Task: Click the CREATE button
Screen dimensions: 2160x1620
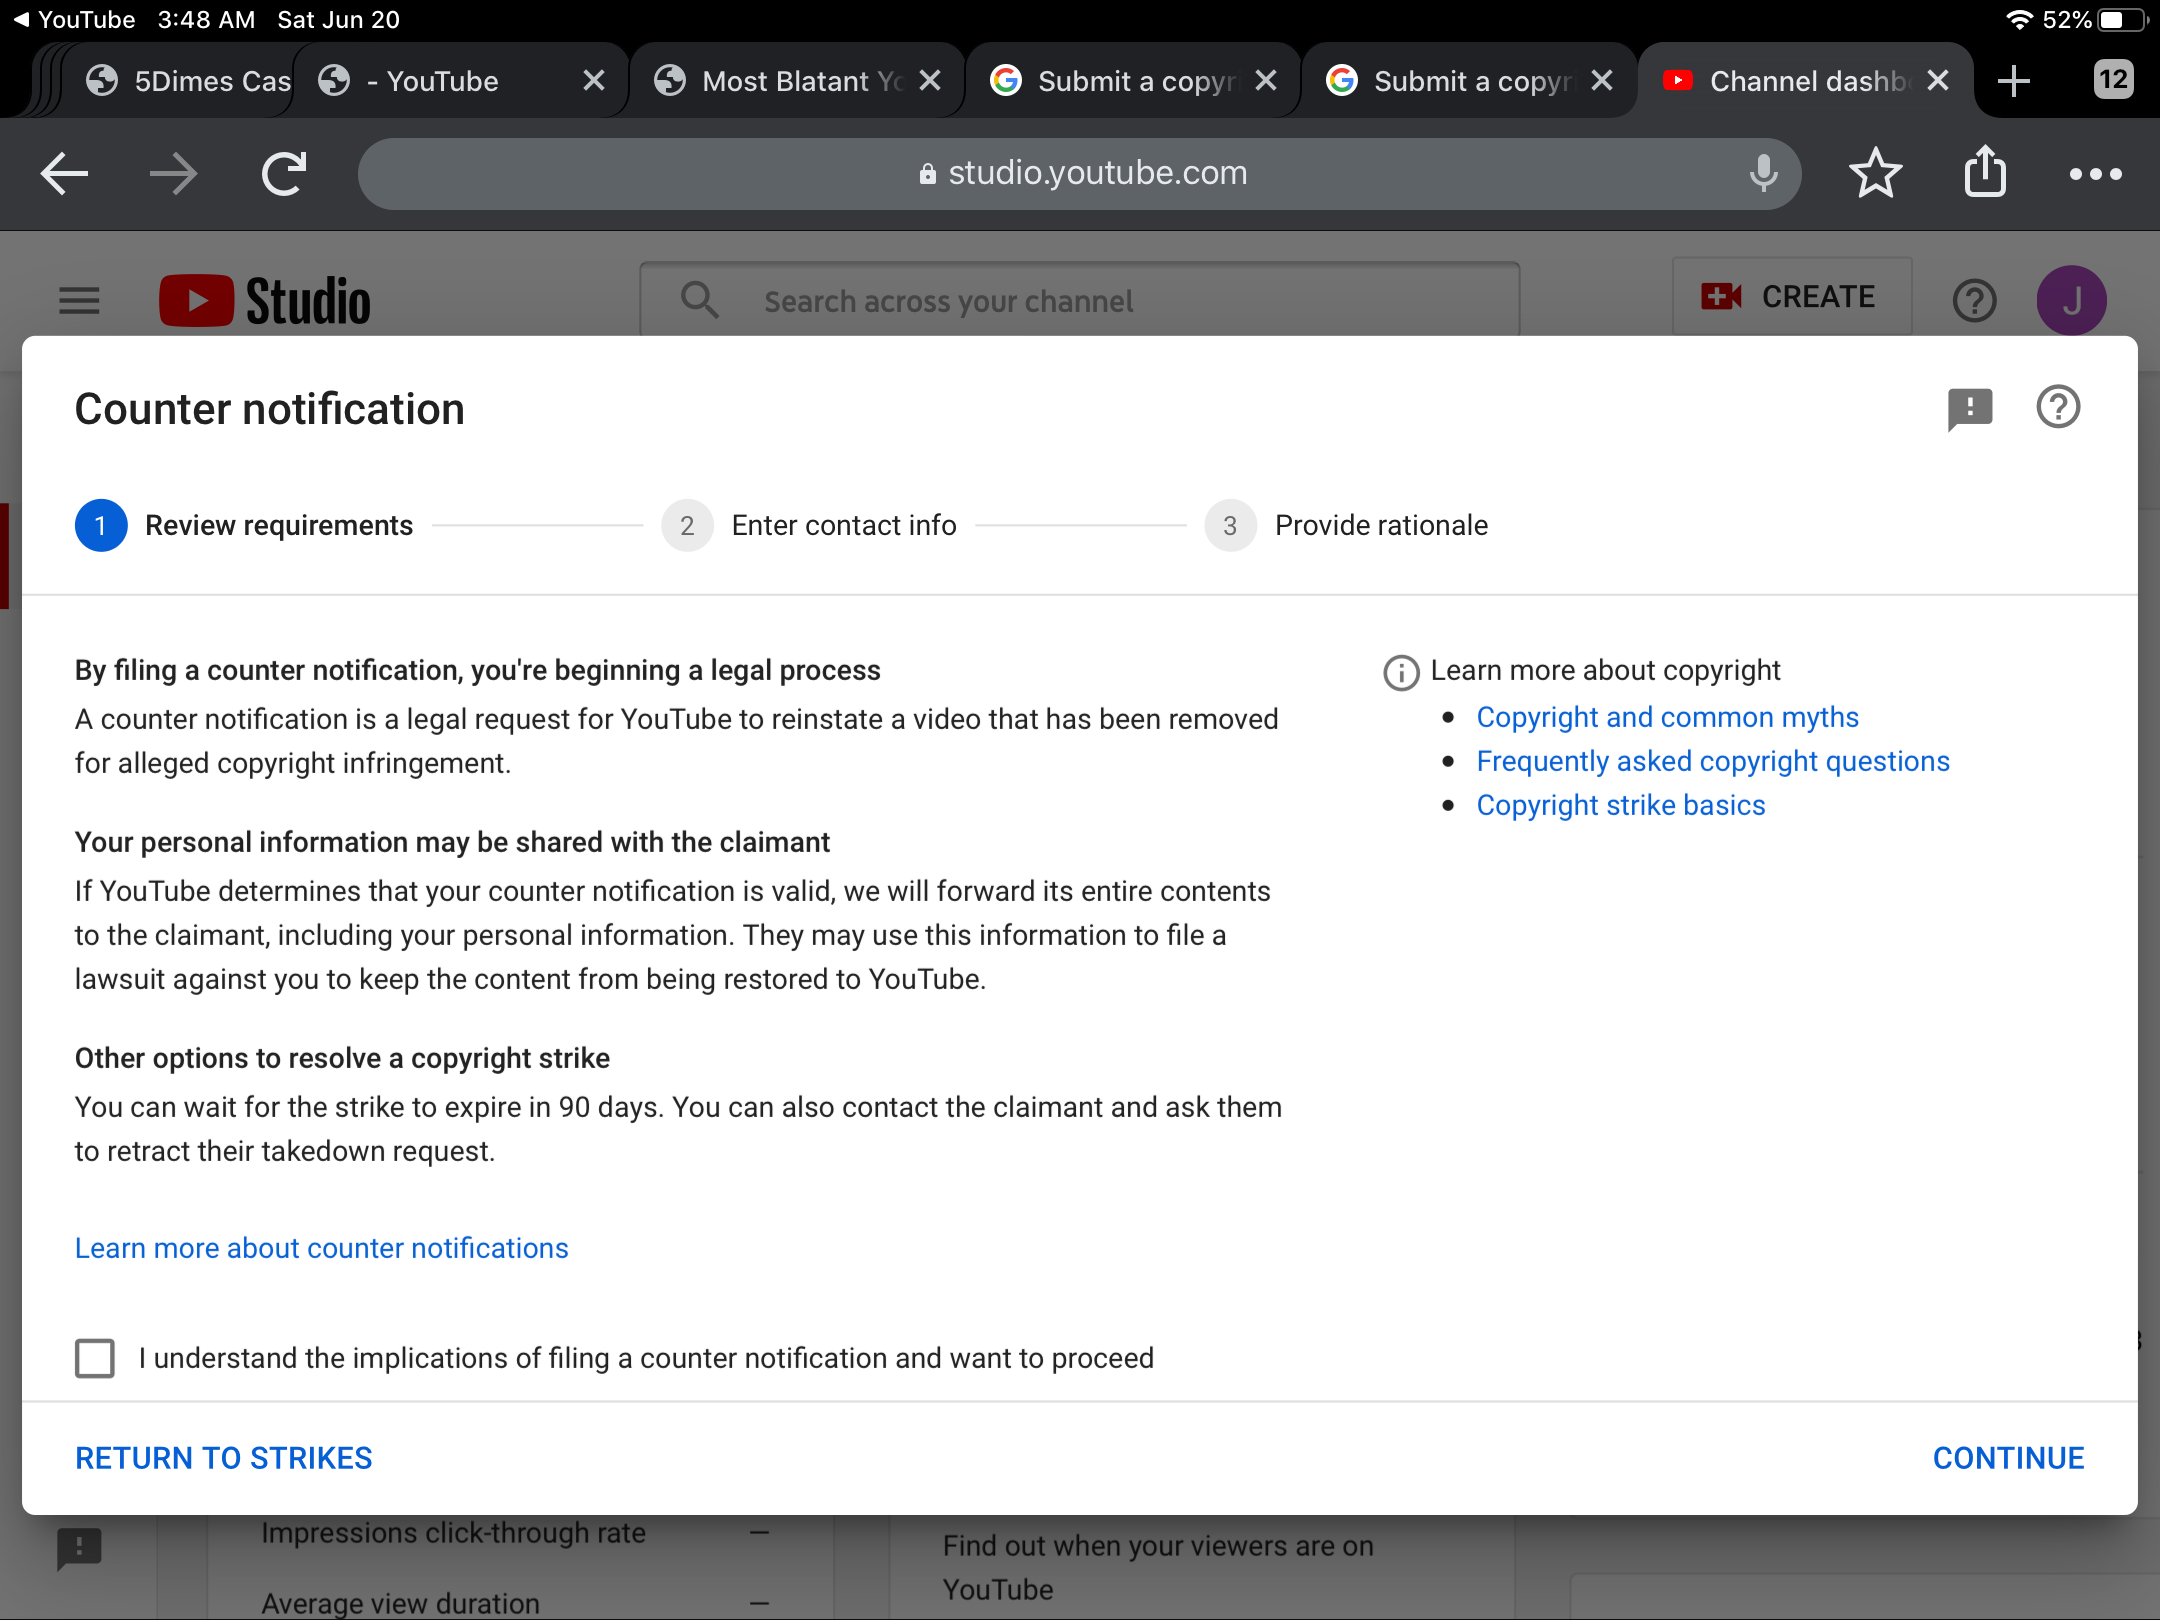Action: click(x=1792, y=297)
